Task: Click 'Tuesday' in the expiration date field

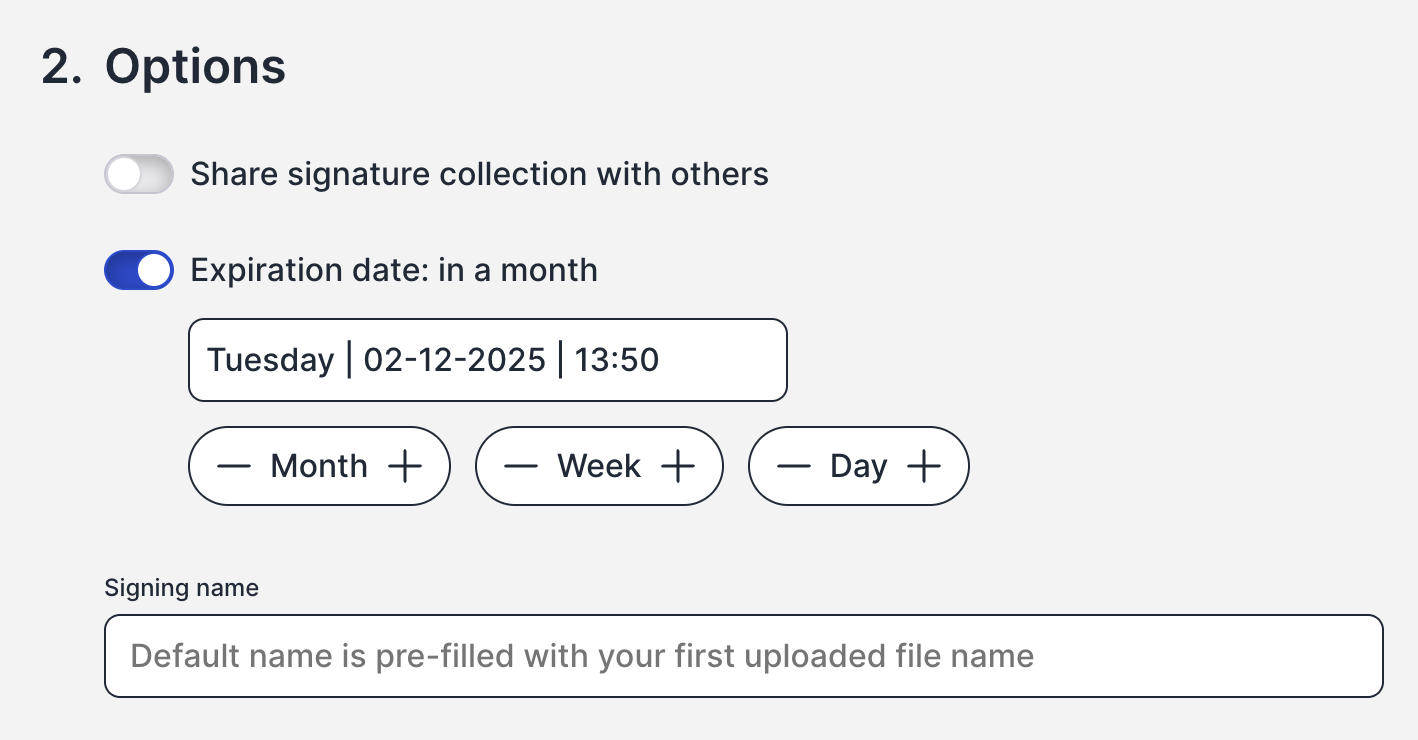Action: tap(270, 360)
